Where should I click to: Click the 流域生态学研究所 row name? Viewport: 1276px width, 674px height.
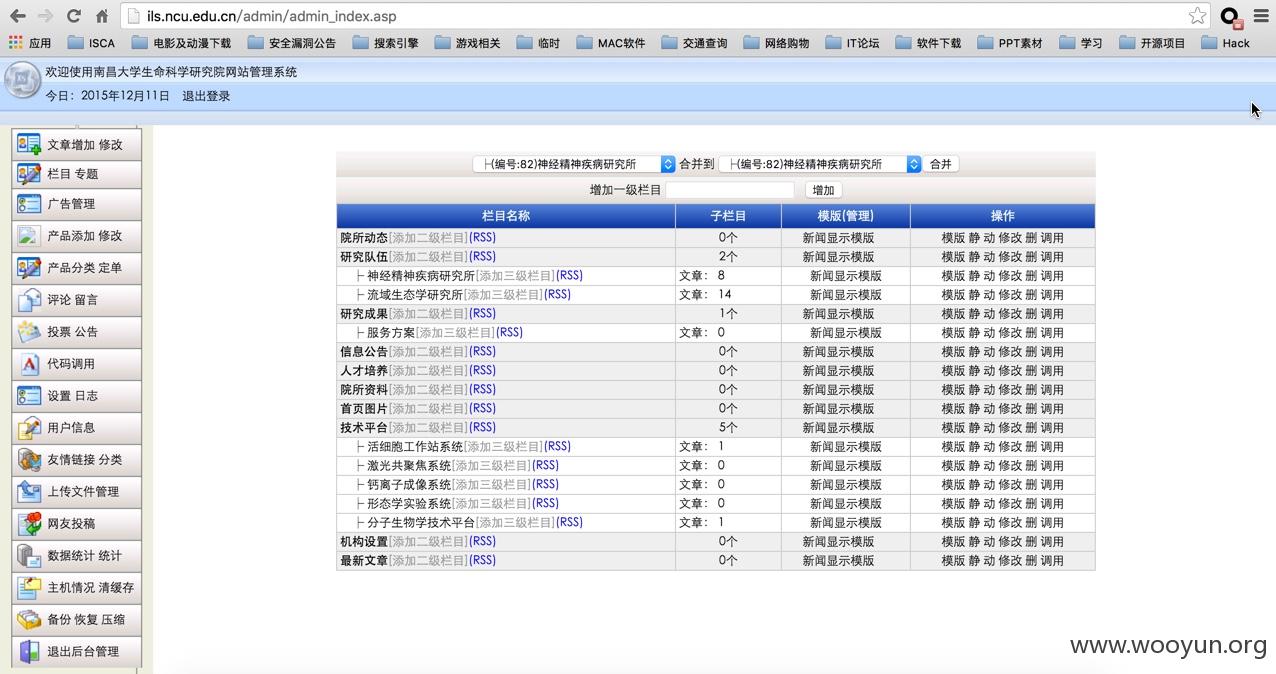tap(414, 295)
